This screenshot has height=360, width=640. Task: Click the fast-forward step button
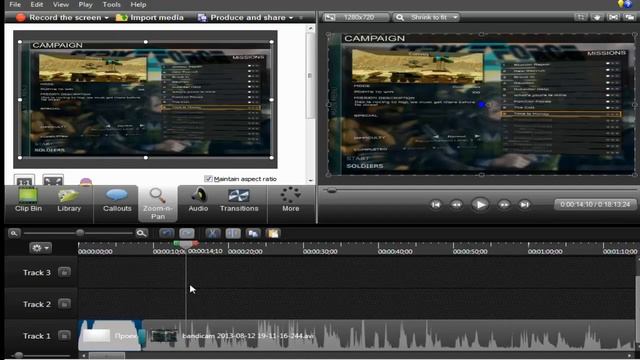(x=504, y=204)
